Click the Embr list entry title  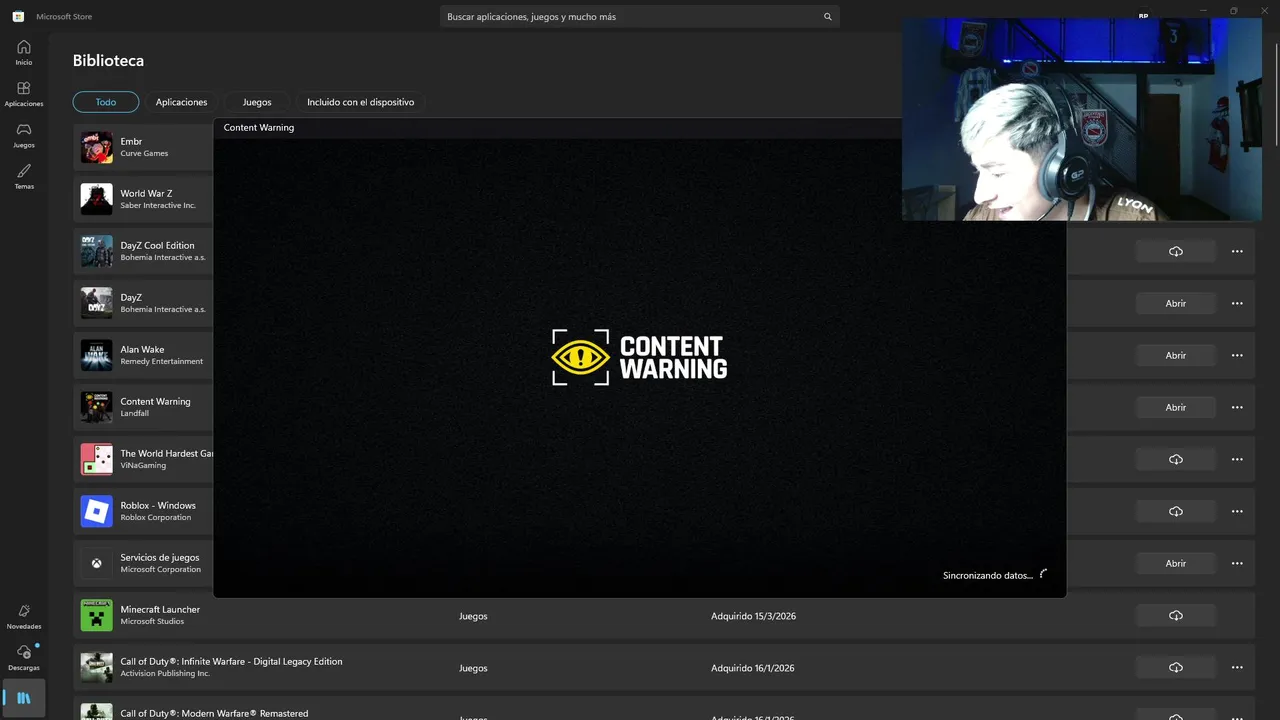pos(131,142)
